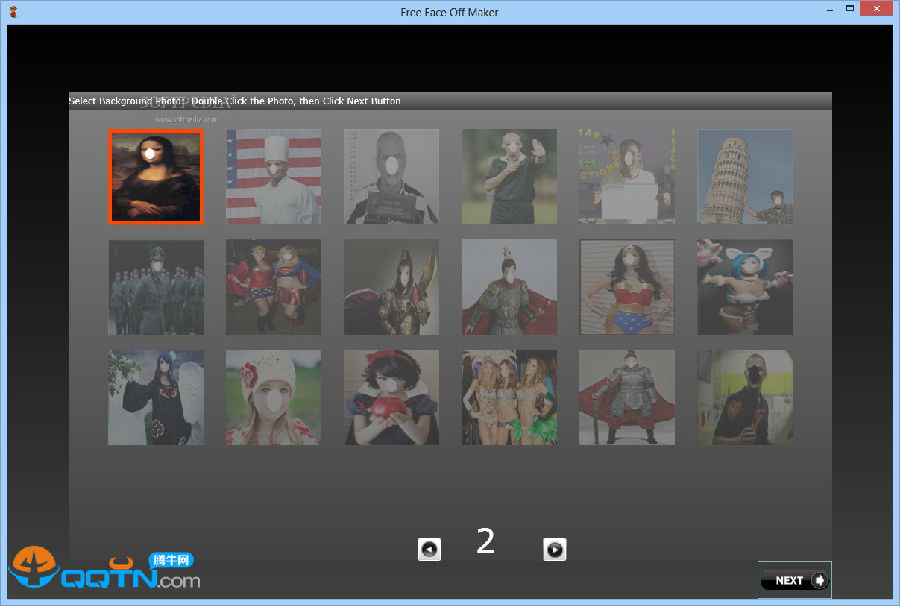Image resolution: width=900 pixels, height=606 pixels.
Task: Choose the chef with American flag photo
Action: click(x=273, y=176)
